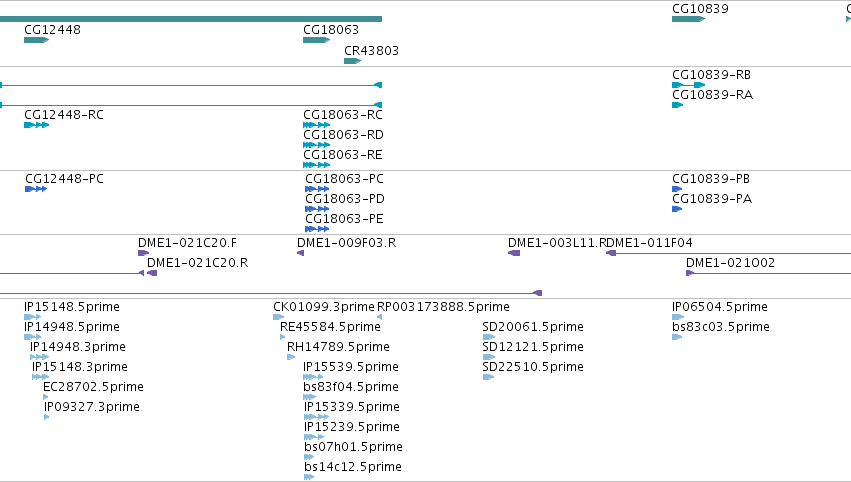Screen dimensions: 851x482
Task: Select the IP15539.5prime EST label
Action: click(x=351, y=367)
